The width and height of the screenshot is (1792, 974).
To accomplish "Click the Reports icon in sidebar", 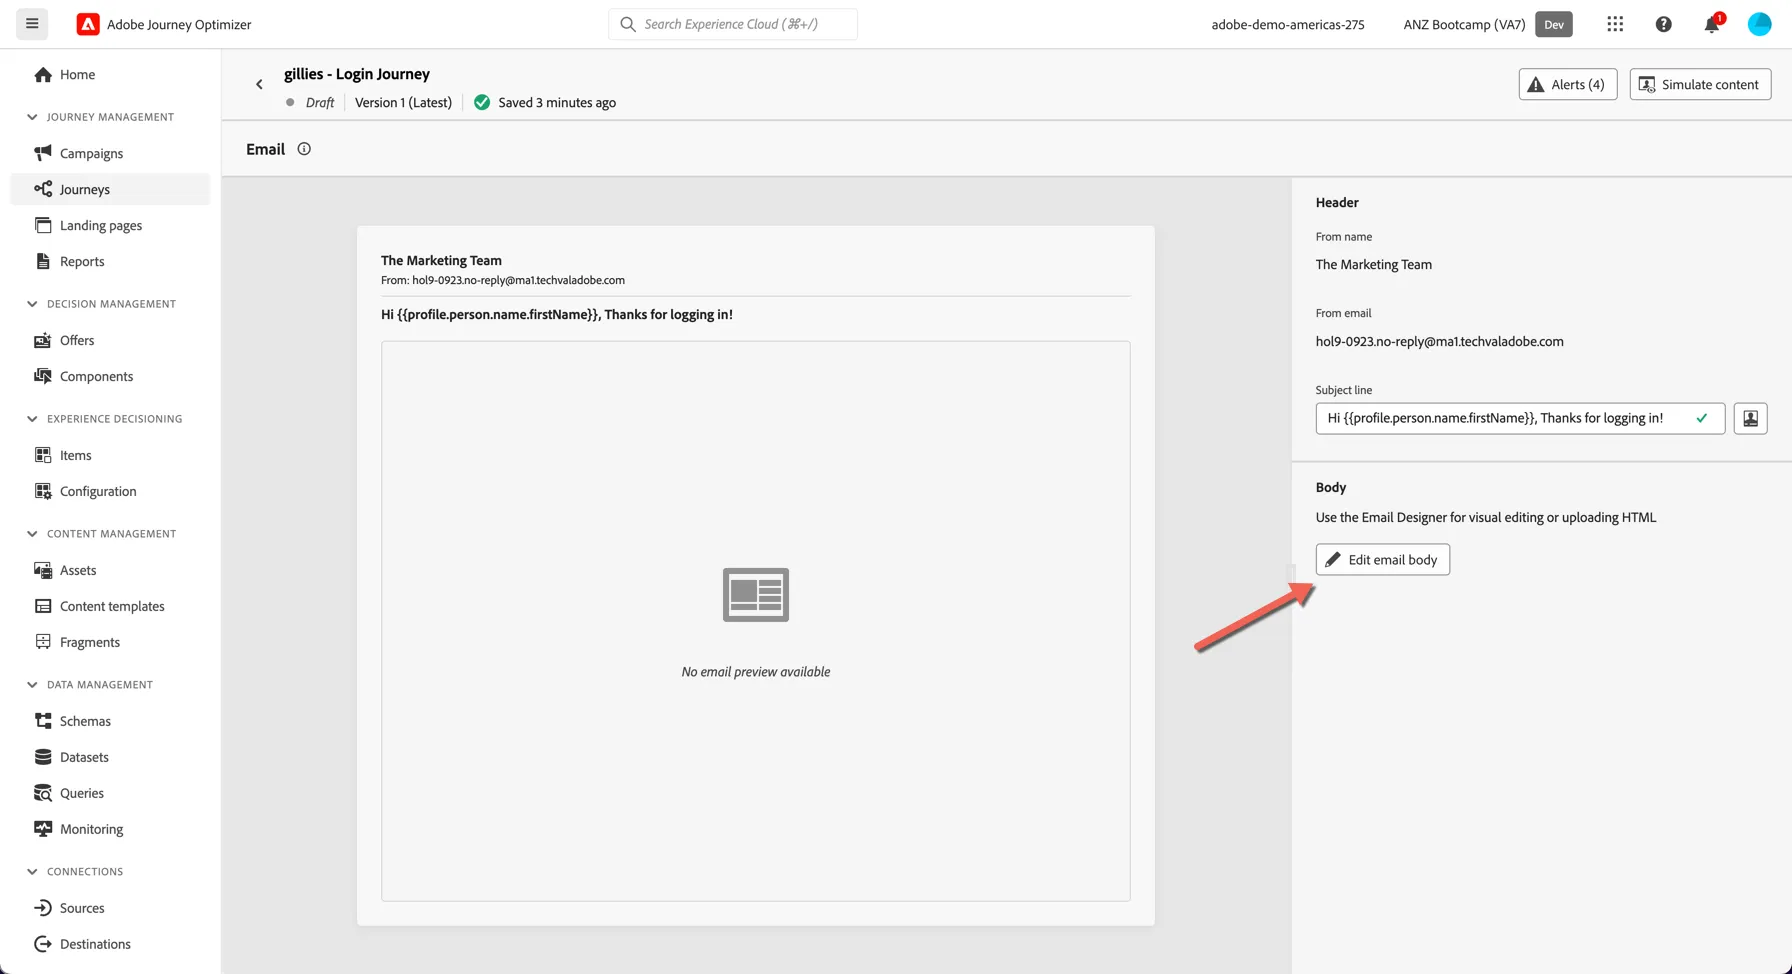I will tap(43, 261).
